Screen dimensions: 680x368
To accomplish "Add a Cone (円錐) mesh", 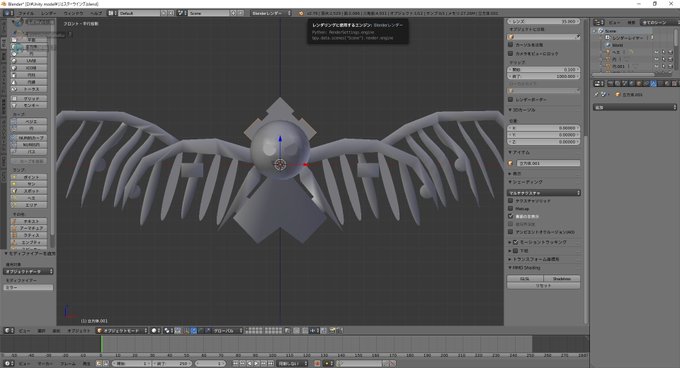I will coord(29,82).
